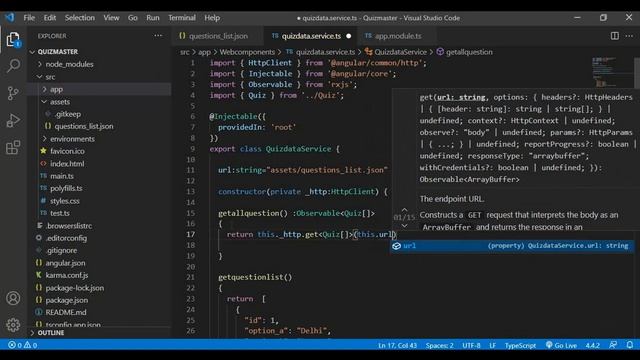Change UTF-8 encoding in status bar

tap(471, 345)
